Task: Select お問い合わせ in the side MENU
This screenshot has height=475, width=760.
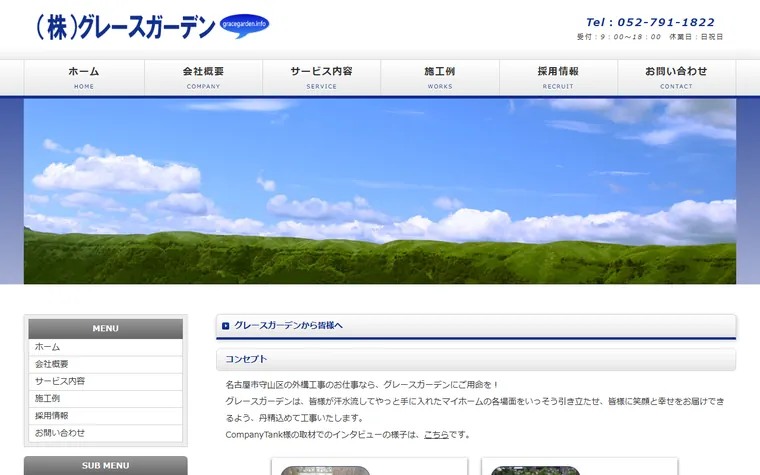Action: (x=106, y=433)
